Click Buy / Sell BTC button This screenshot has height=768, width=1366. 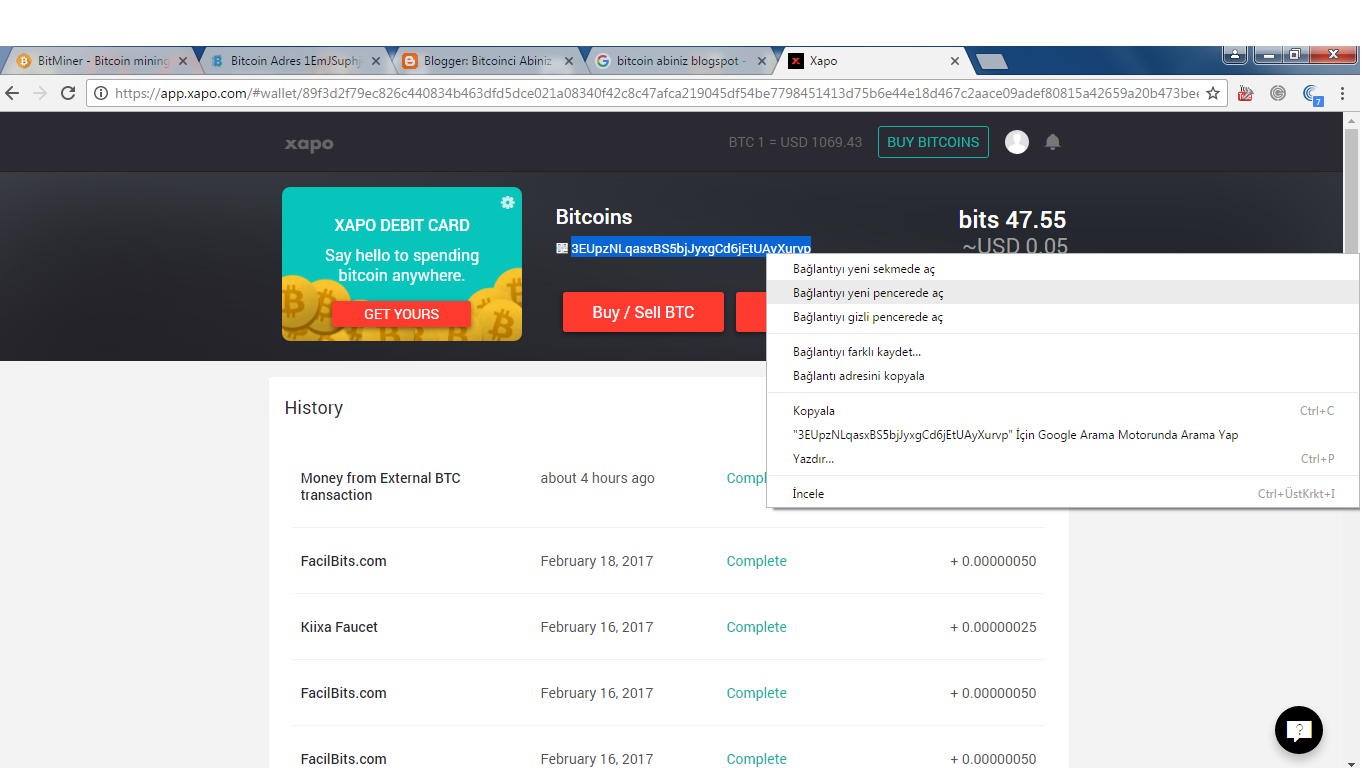click(643, 312)
